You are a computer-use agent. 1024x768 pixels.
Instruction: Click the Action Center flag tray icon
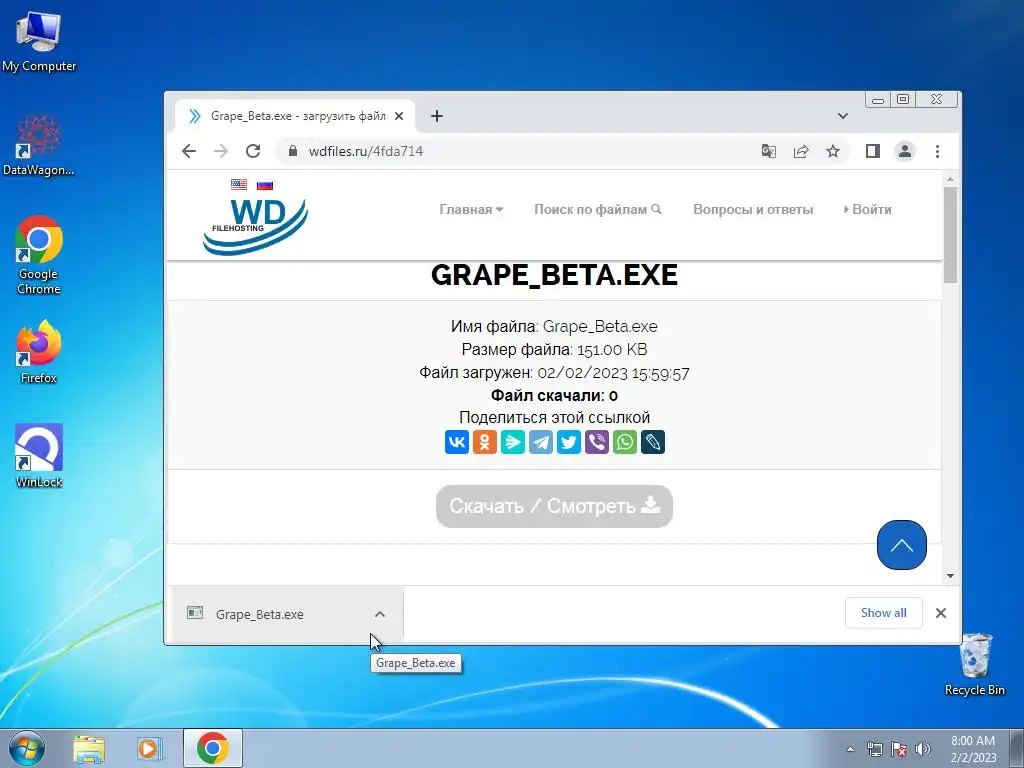(899, 749)
